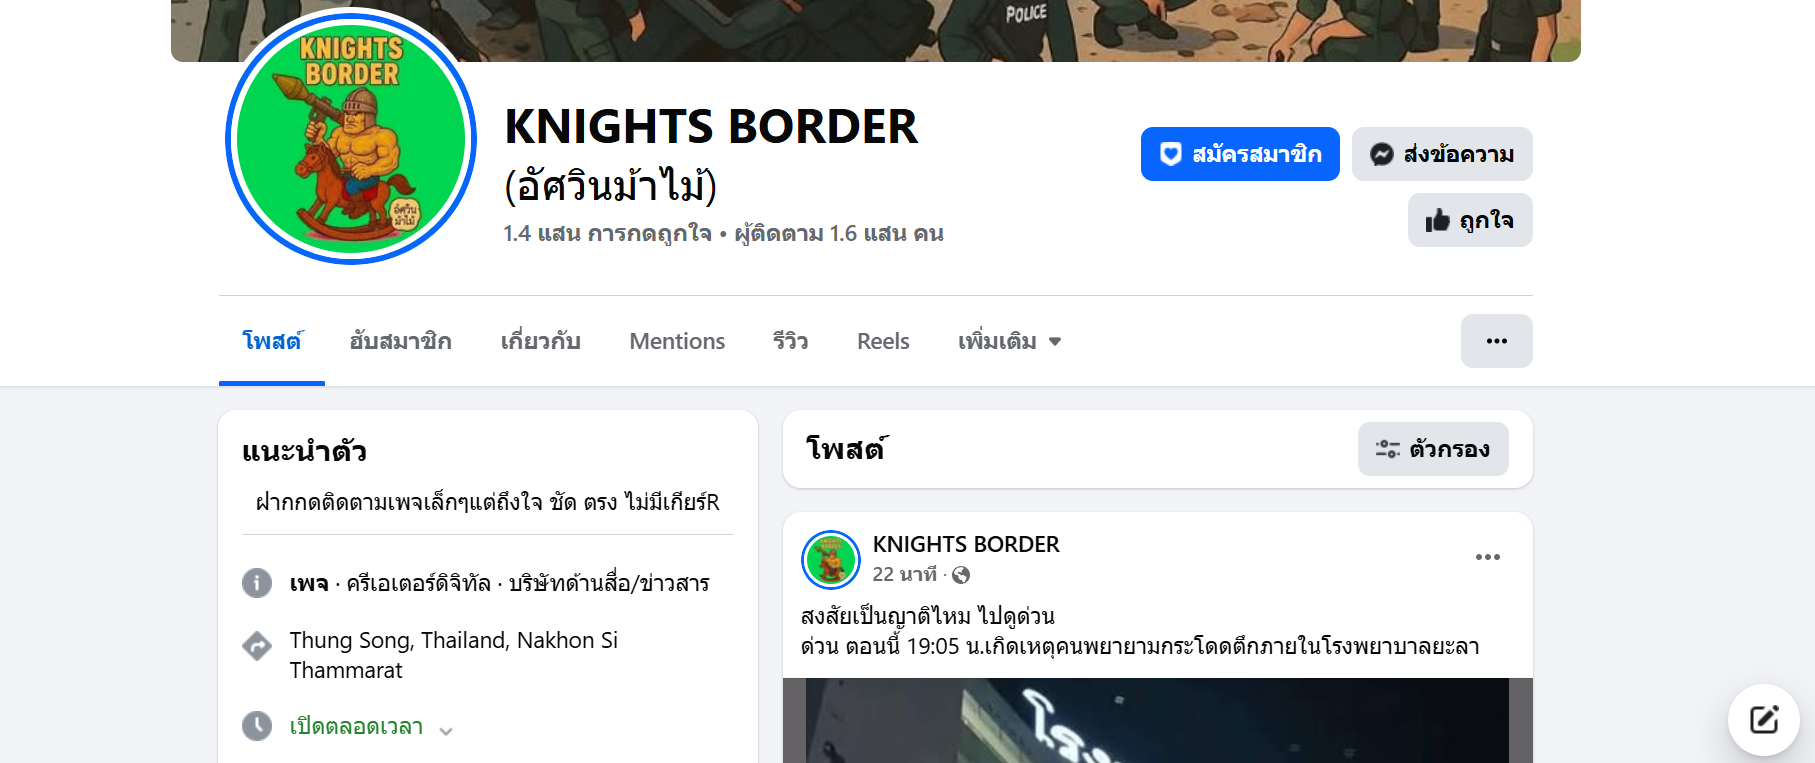Click the สมัครสมาชิก subscribe button
Screen dimensions: 1815x763
(1240, 154)
